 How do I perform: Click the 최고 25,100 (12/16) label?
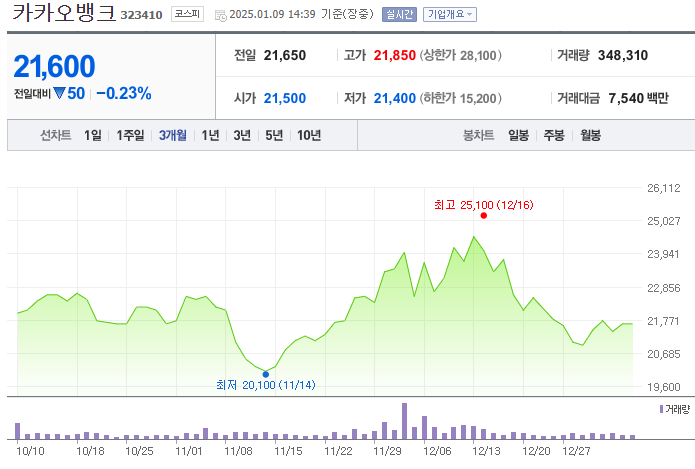[484, 205]
